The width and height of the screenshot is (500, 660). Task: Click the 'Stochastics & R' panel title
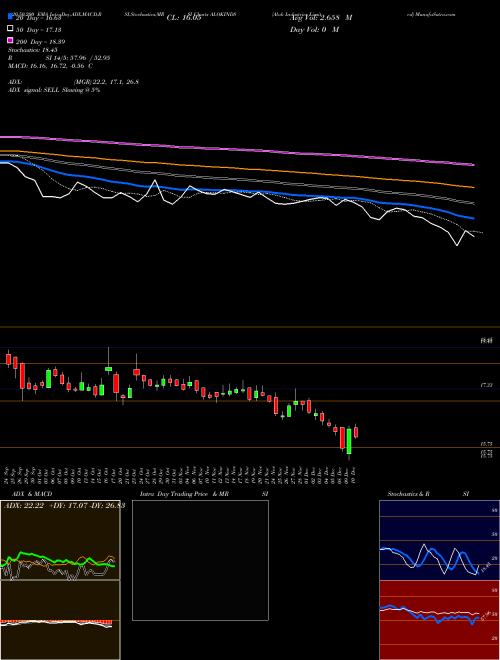pos(408,494)
